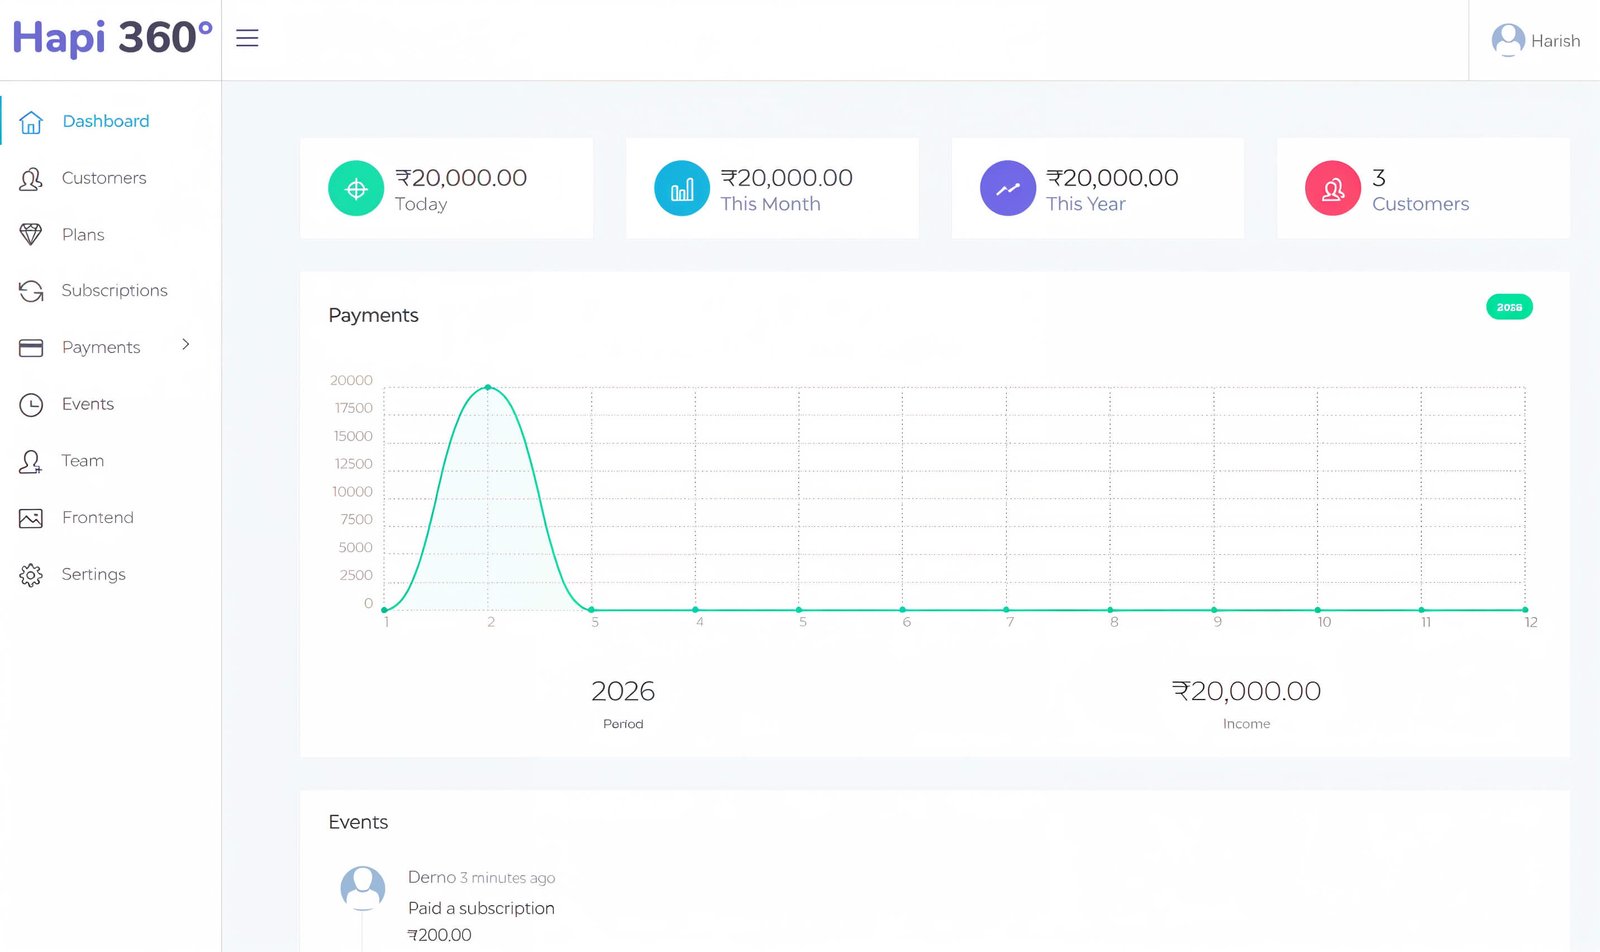Expand the Payments submenu chevron

pyautogui.click(x=185, y=344)
